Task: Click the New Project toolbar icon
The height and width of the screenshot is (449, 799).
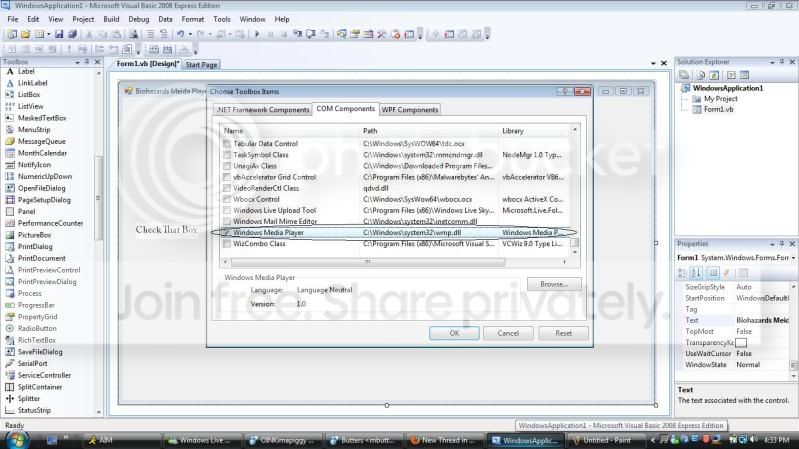Action: tap(12, 34)
